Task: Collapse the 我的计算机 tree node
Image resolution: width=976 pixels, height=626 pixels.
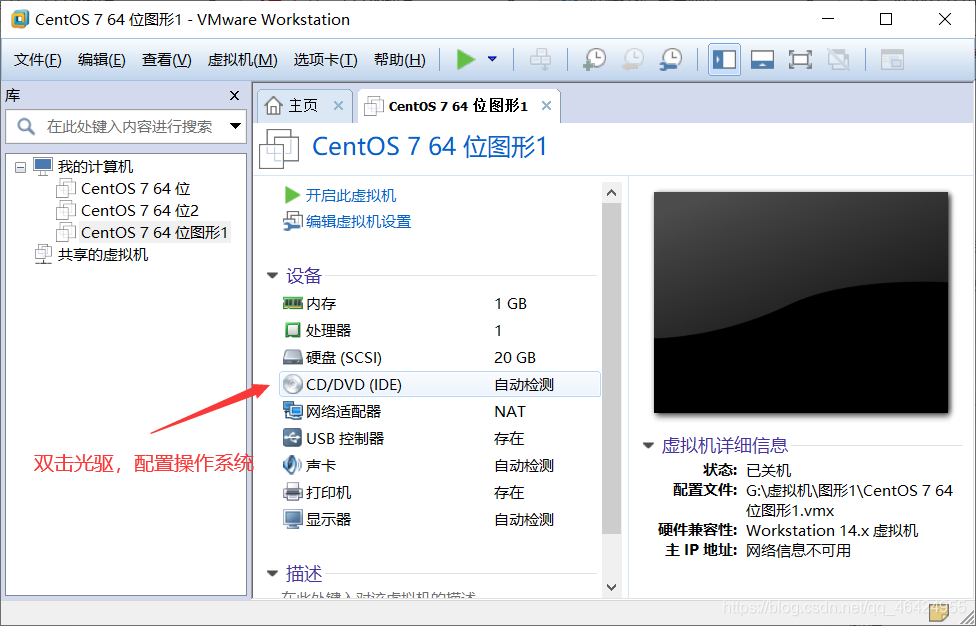Action: 21,167
